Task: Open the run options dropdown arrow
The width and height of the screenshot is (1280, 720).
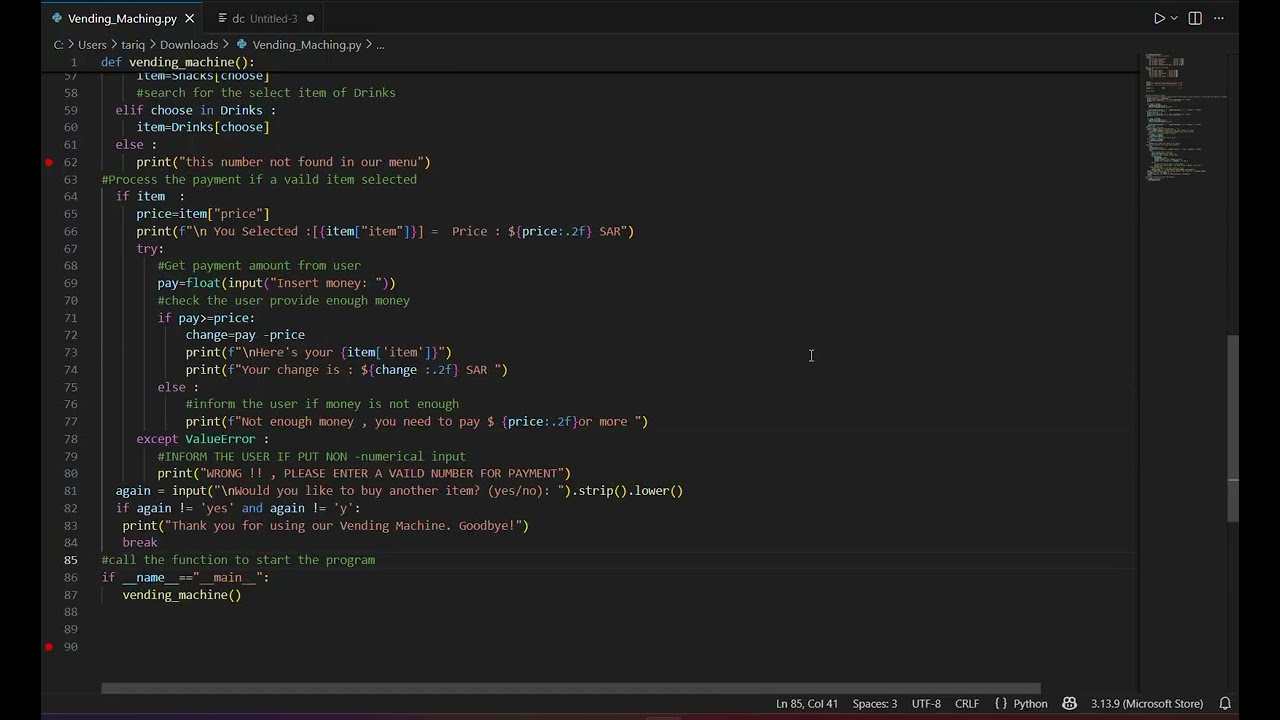Action: point(1174,18)
